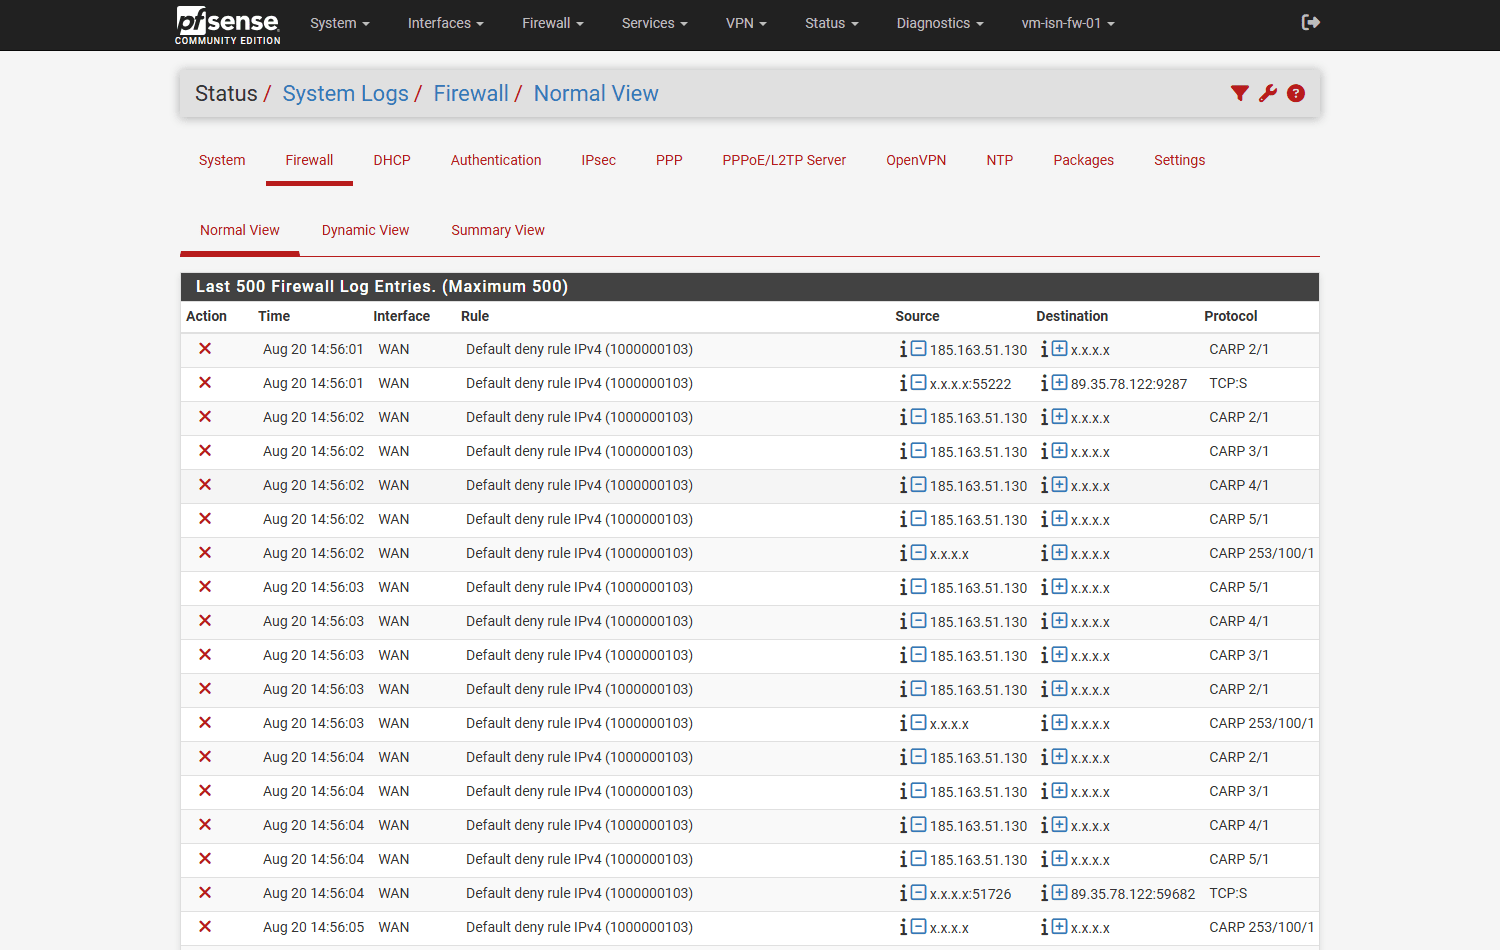Viewport: 1500px width, 950px height.
Task: Click the Firewall breadcrumb link
Action: tap(471, 93)
